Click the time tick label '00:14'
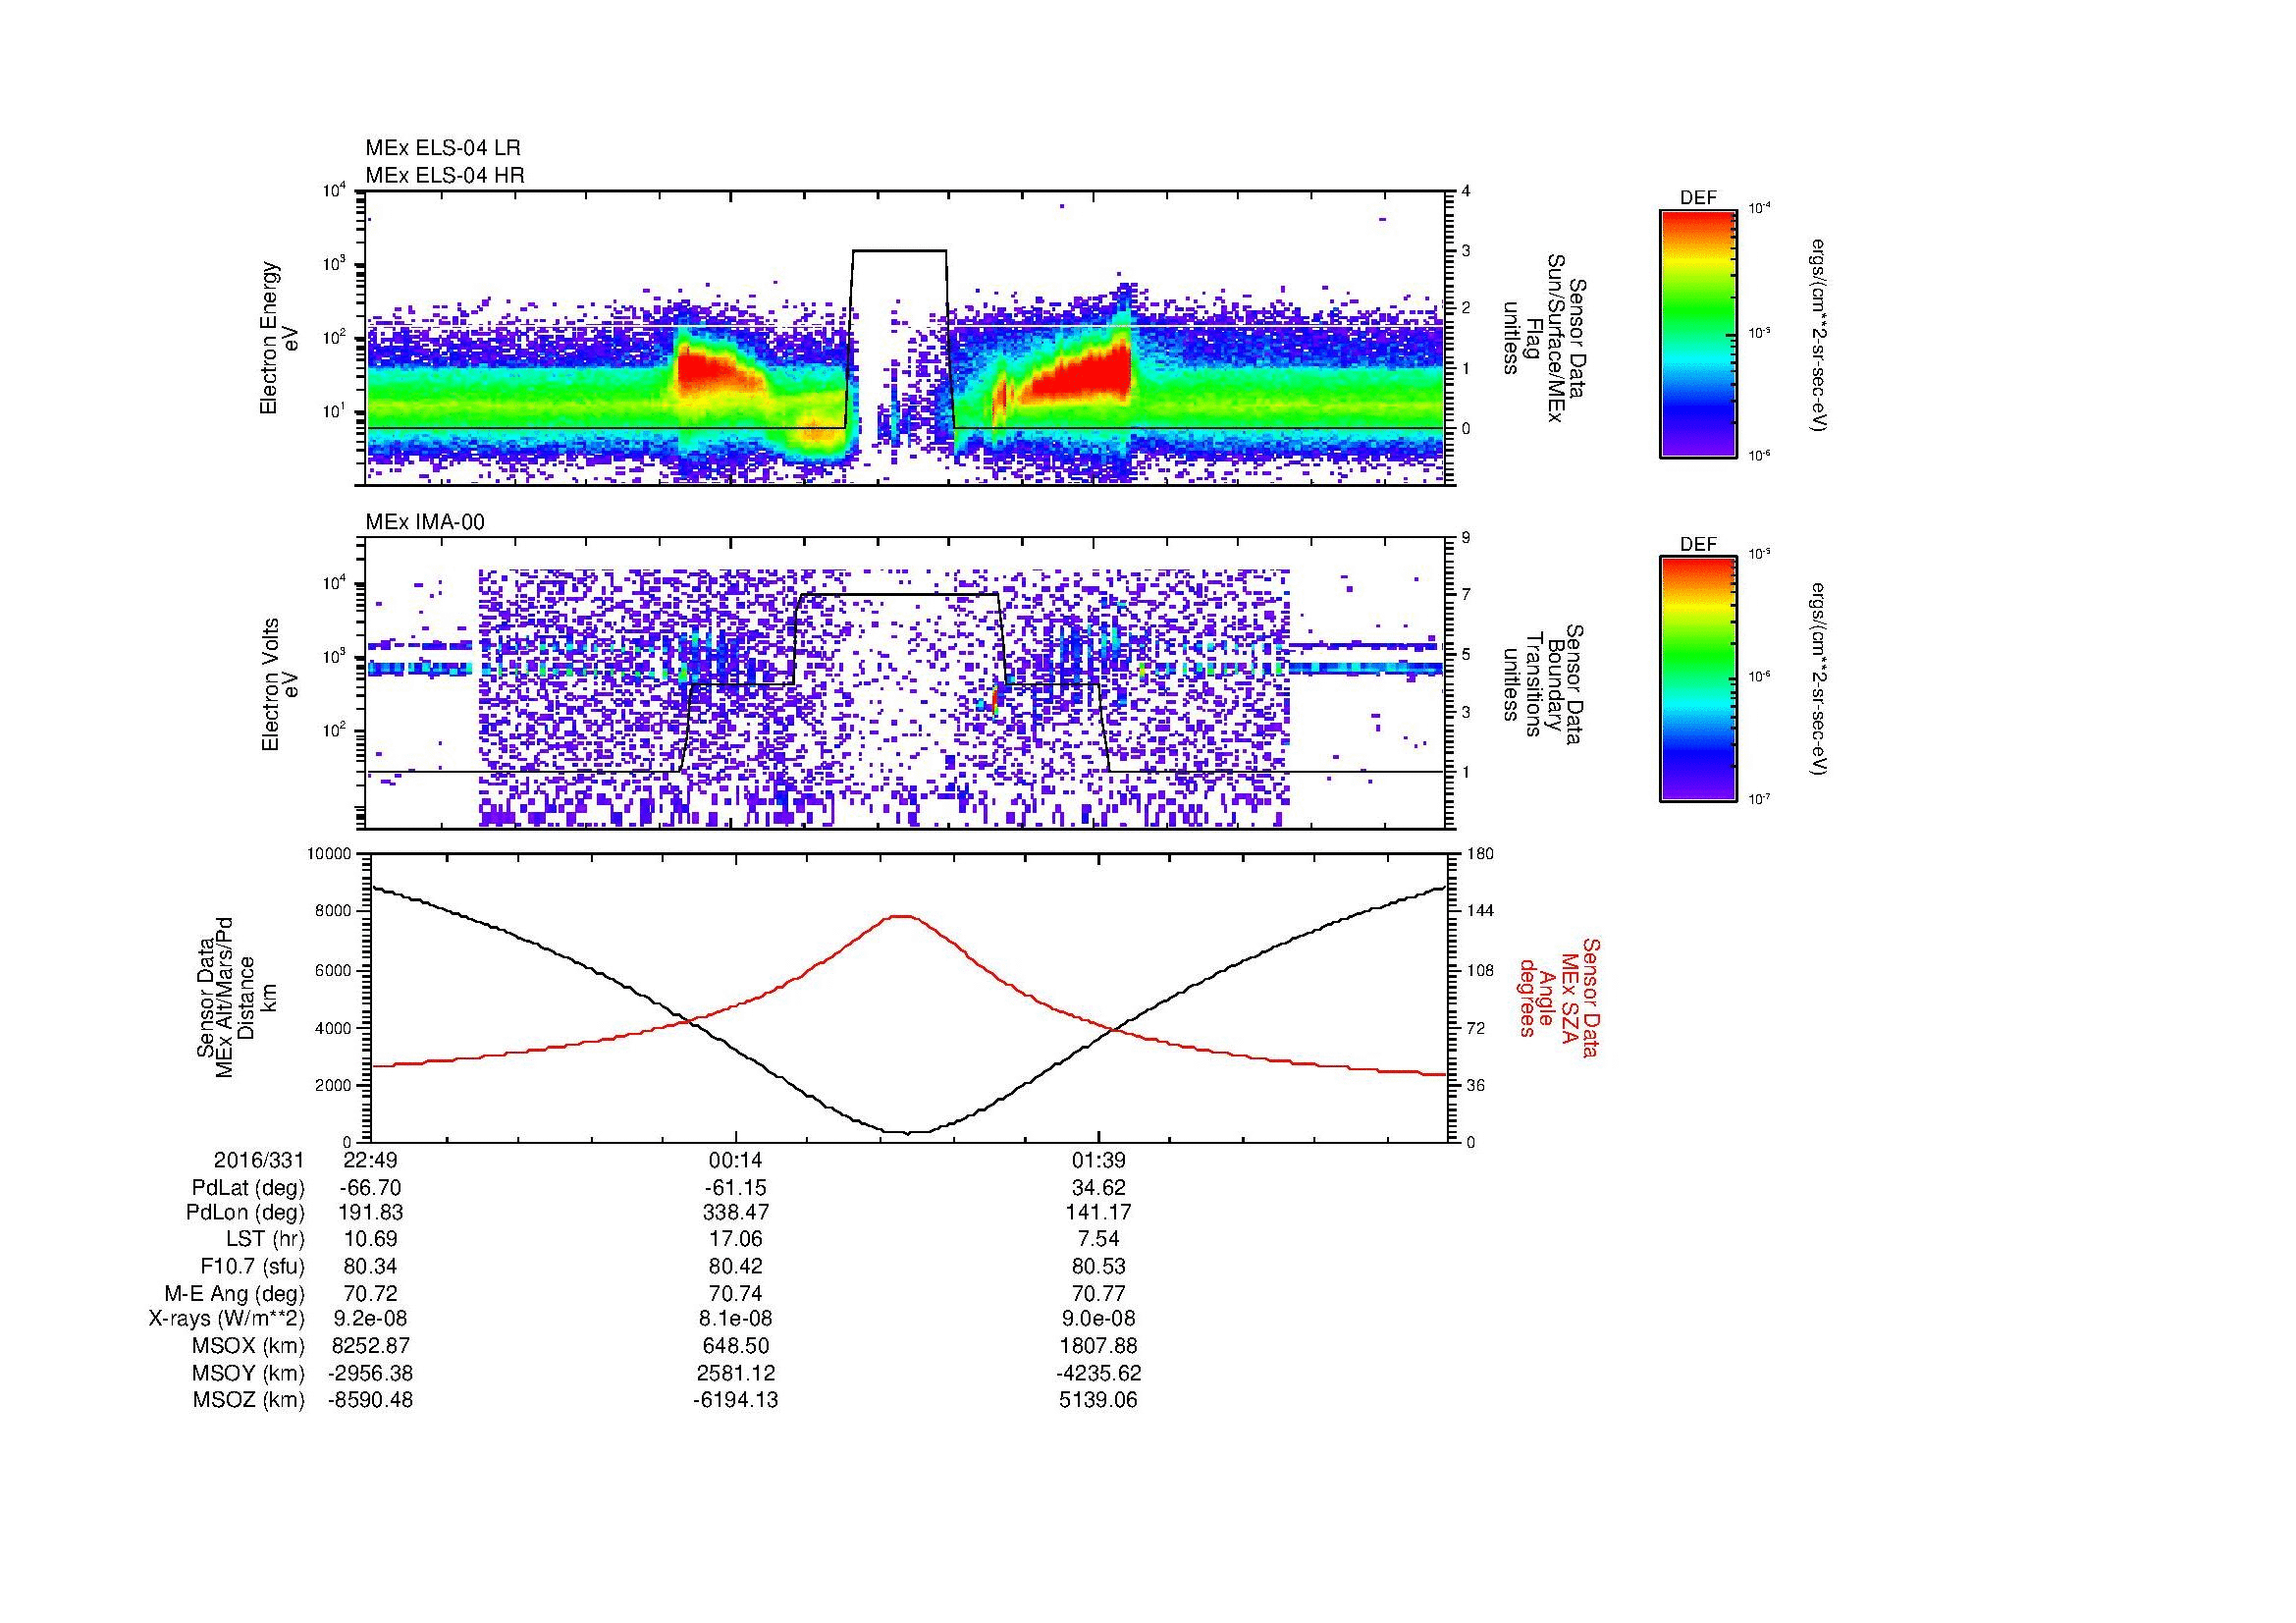Image resolution: width=2296 pixels, height=1623 pixels. [x=736, y=1160]
